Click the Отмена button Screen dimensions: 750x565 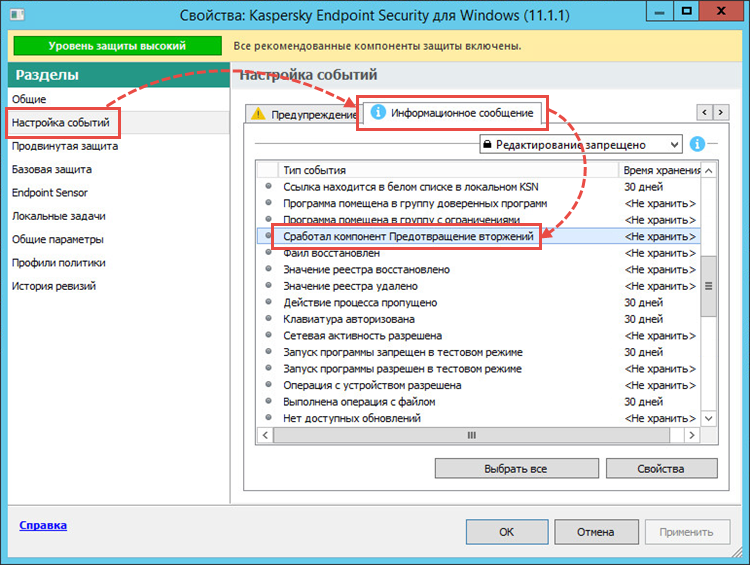point(596,532)
